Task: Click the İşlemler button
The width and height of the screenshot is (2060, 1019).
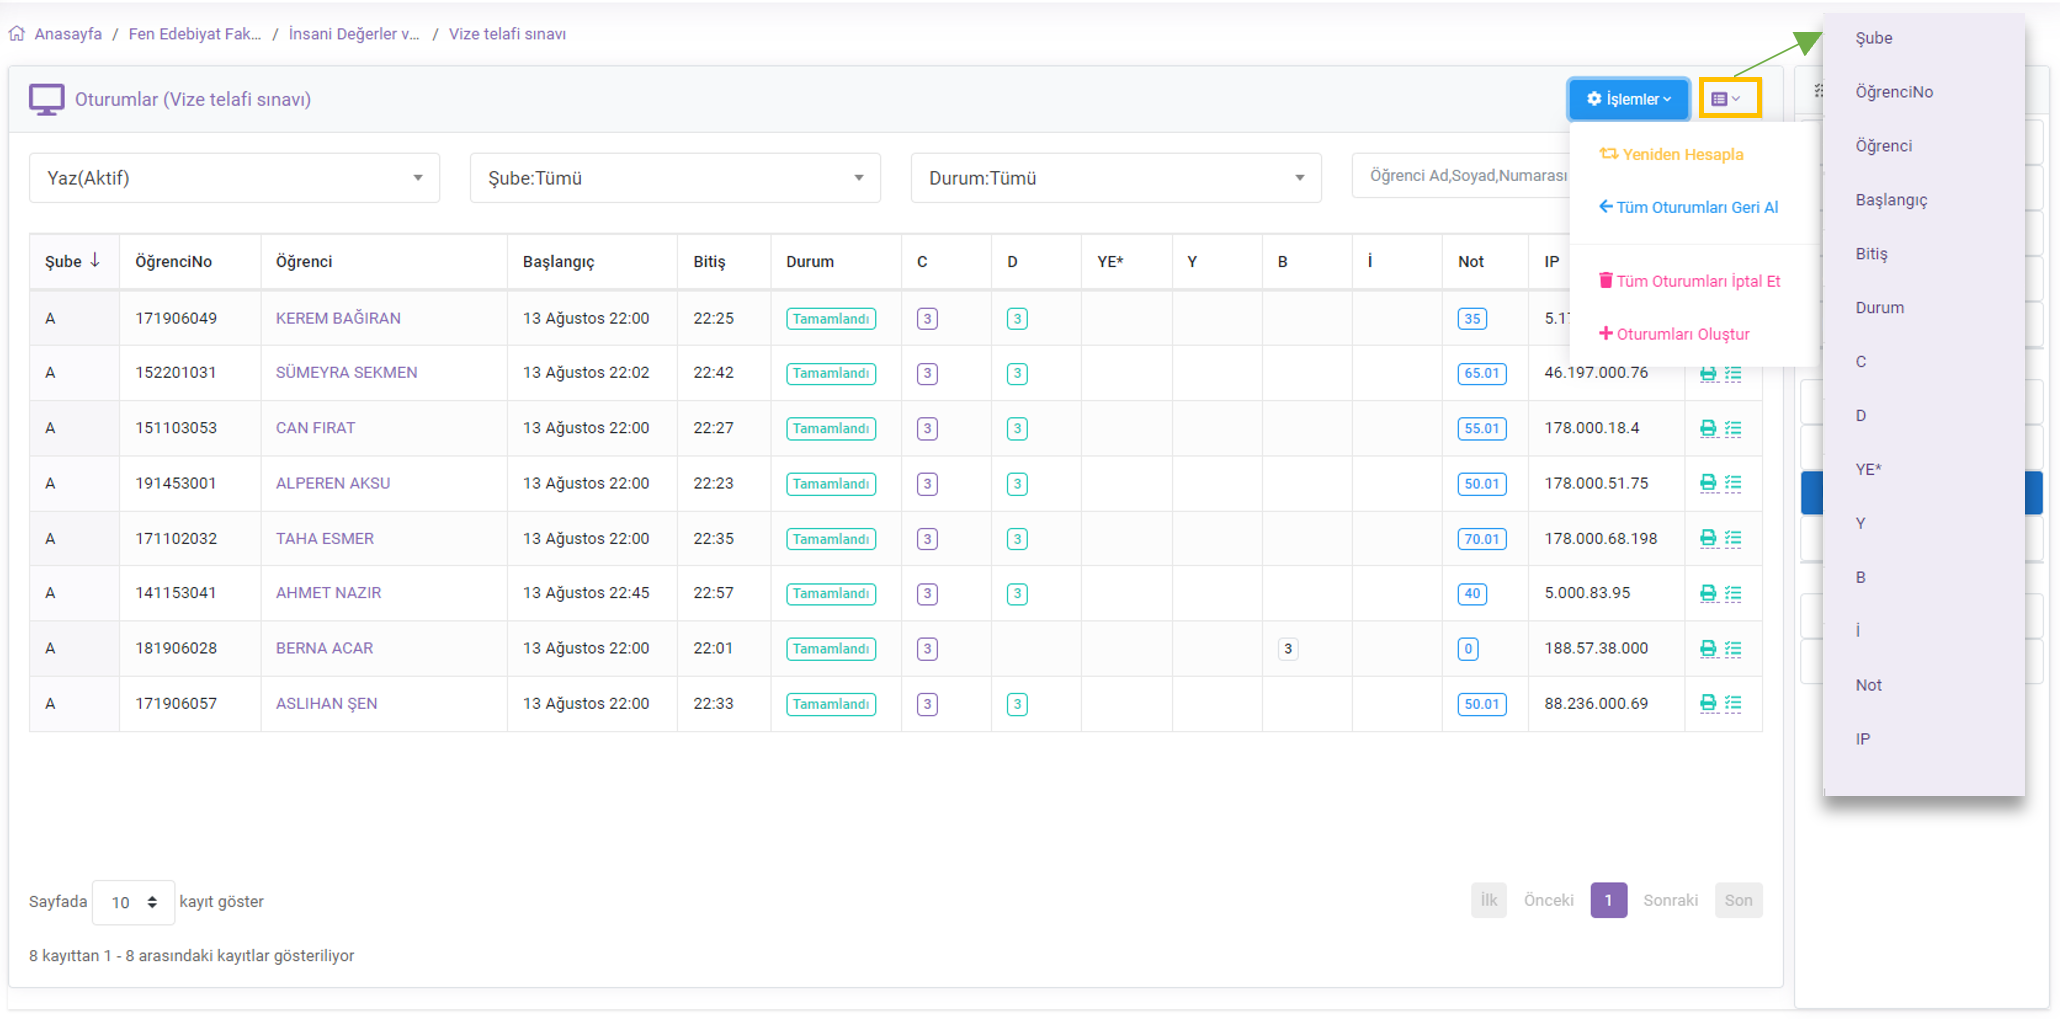Action: pos(1627,99)
